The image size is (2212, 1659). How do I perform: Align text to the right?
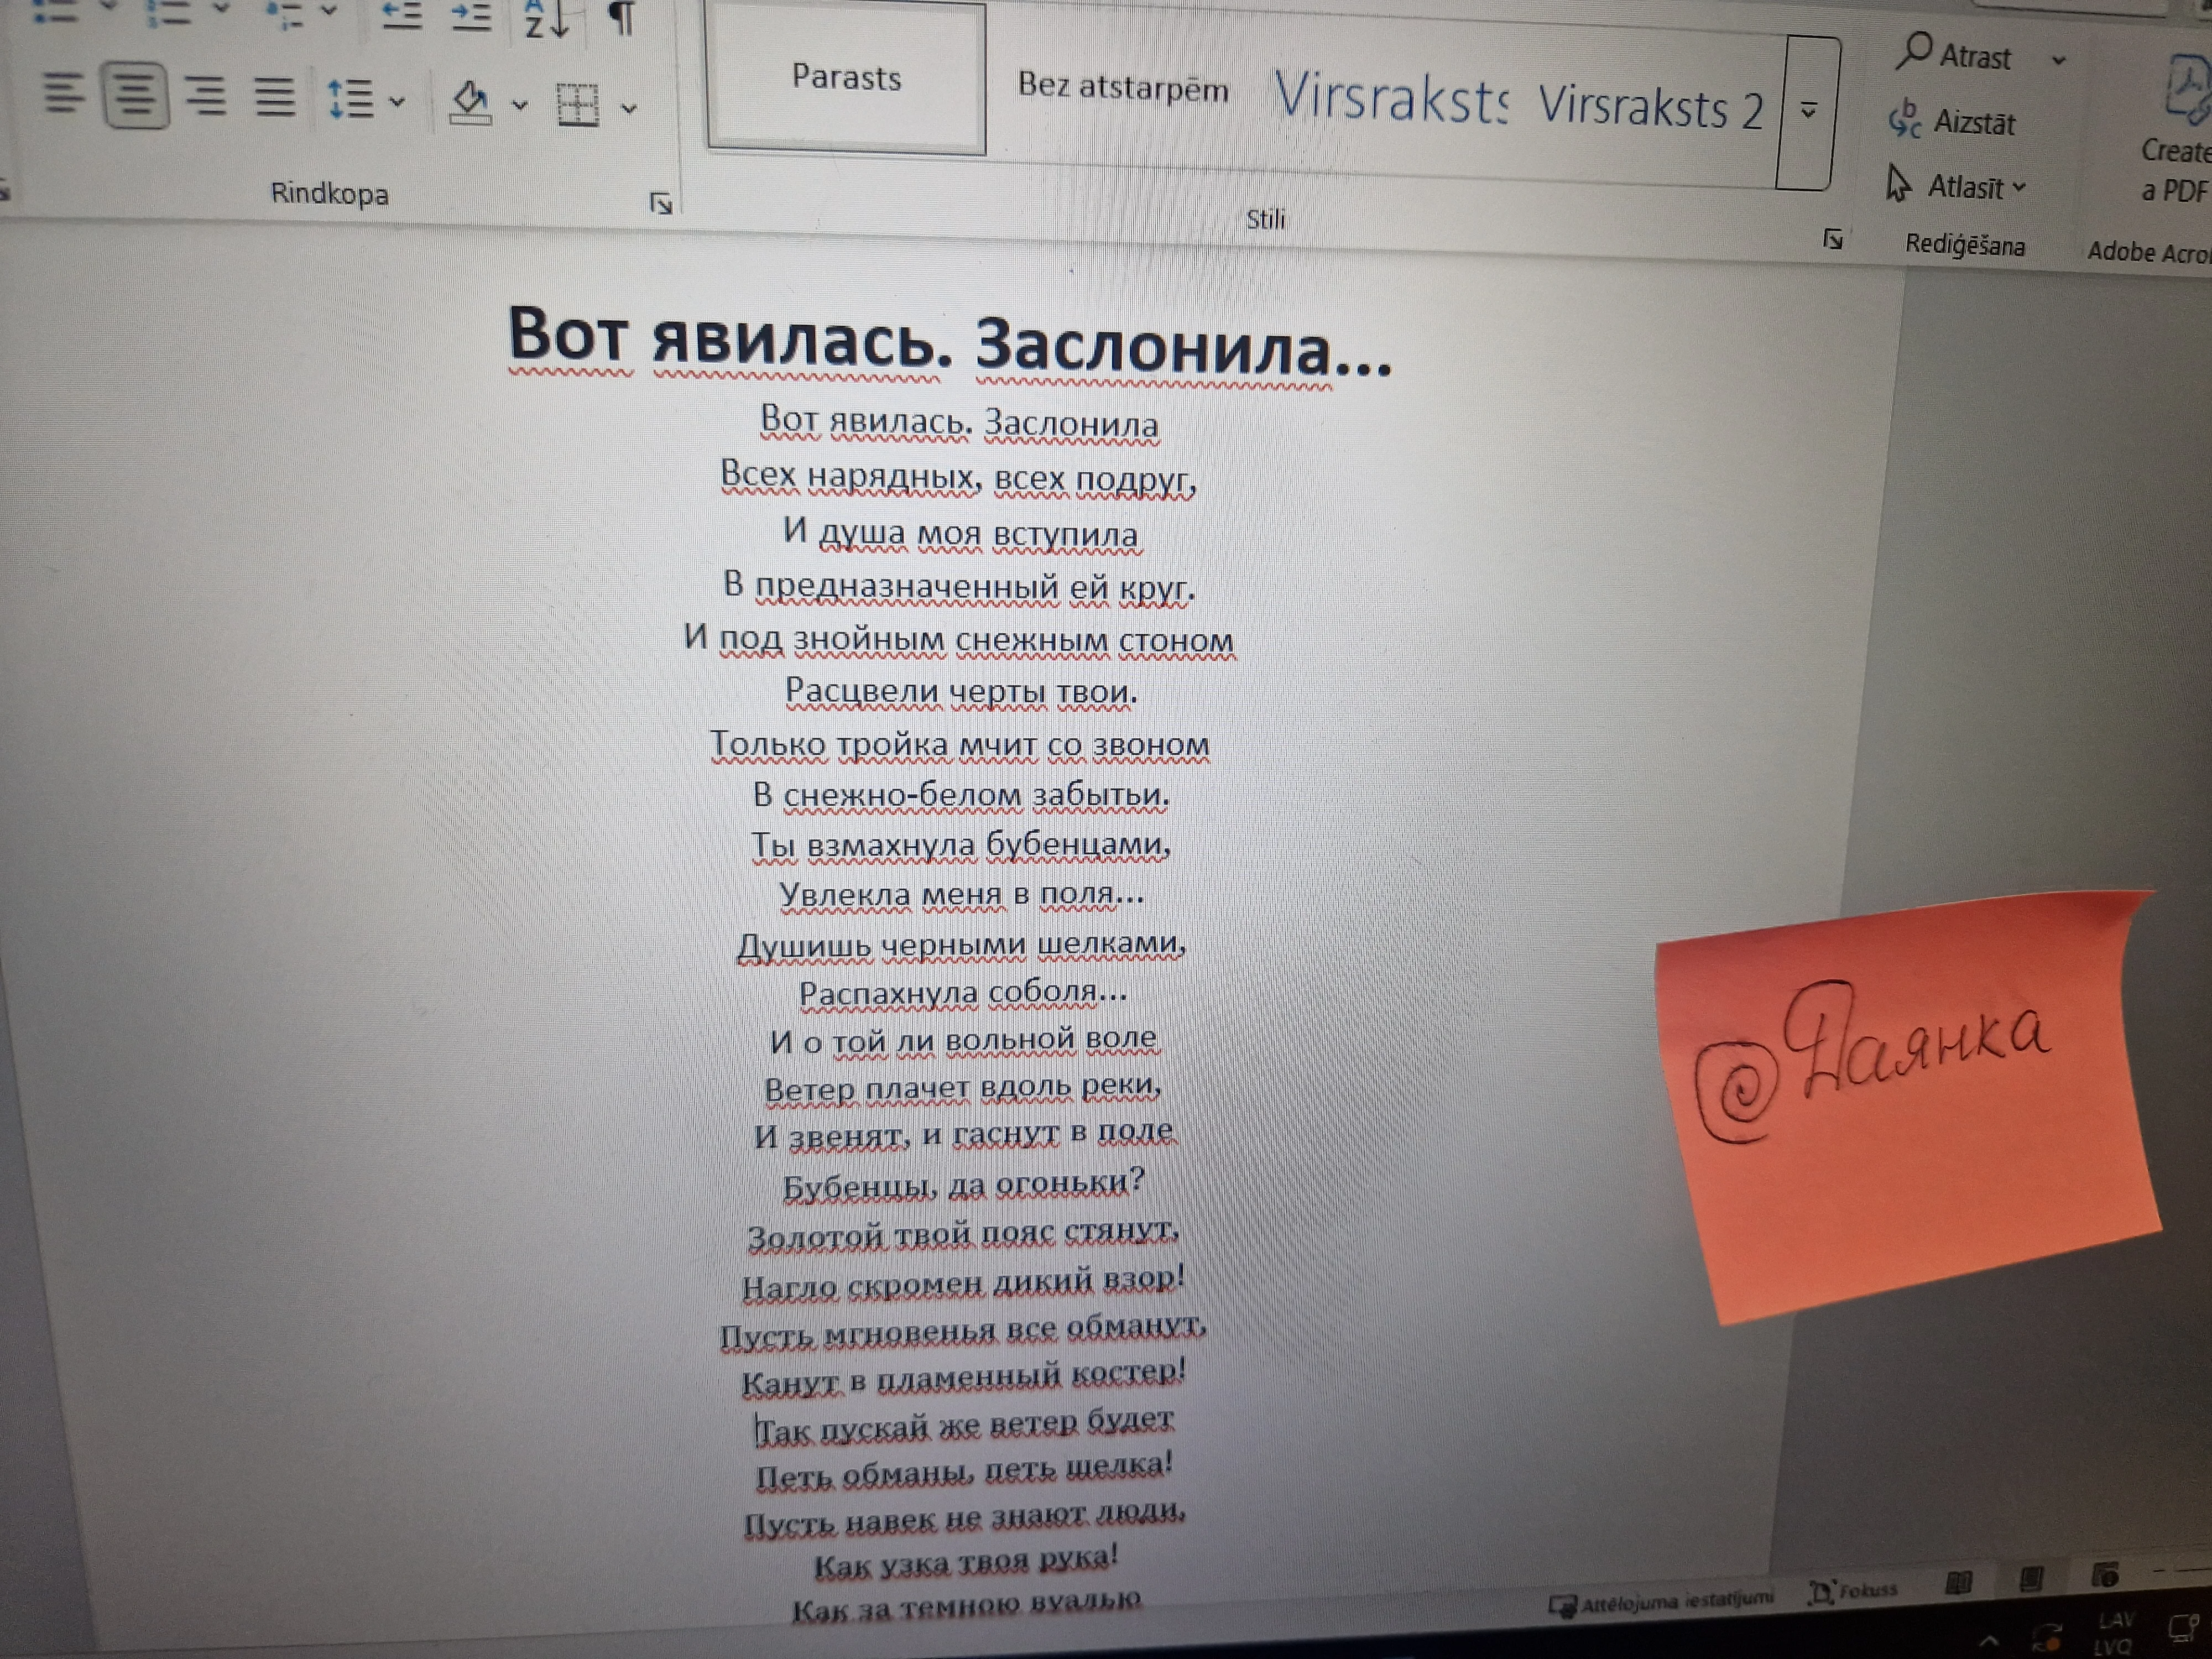point(205,96)
